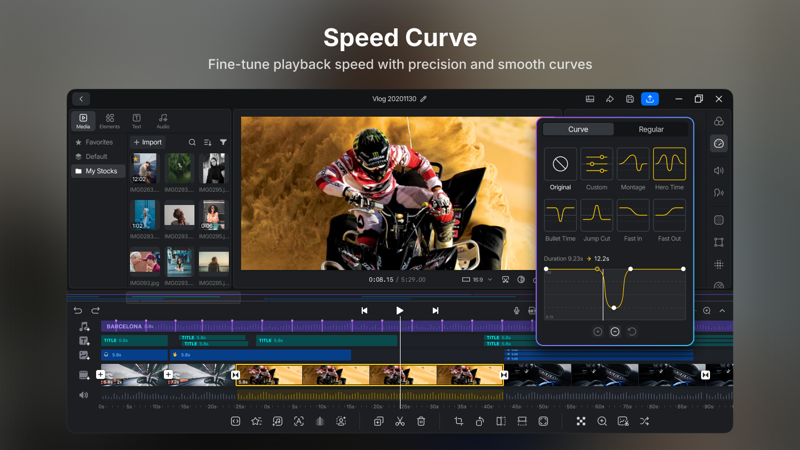Click the blue export button
This screenshot has height=450, width=800.
coord(649,99)
